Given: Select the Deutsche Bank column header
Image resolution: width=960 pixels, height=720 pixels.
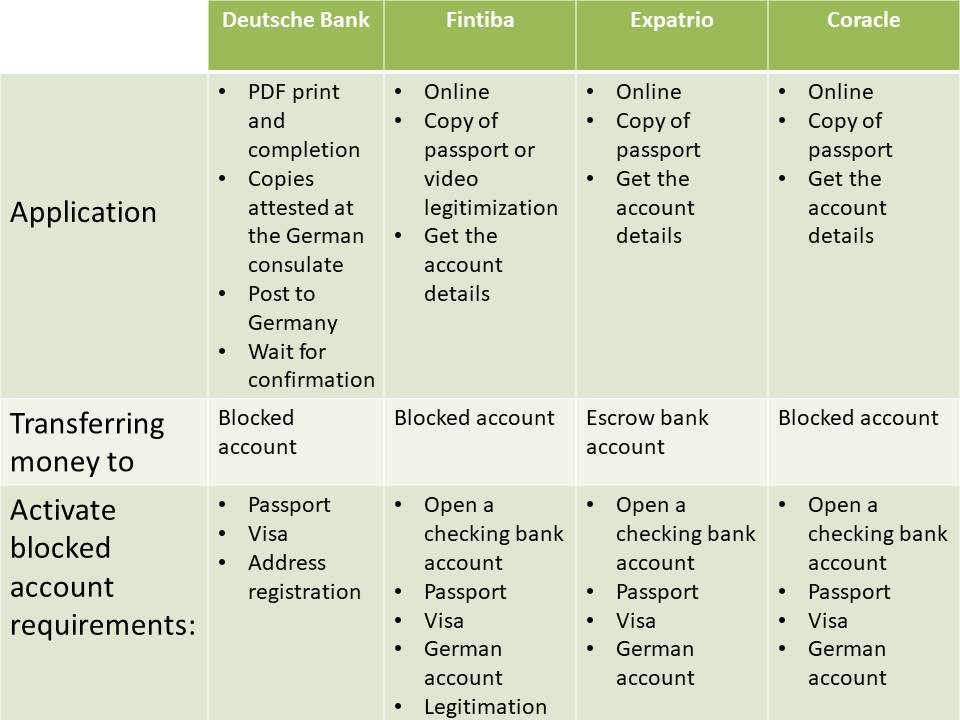Looking at the screenshot, I should click(296, 35).
